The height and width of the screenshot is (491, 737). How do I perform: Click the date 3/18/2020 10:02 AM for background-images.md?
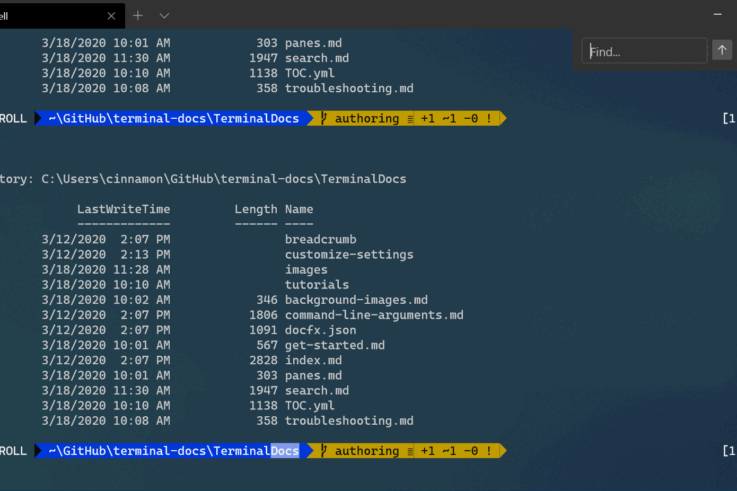point(106,300)
